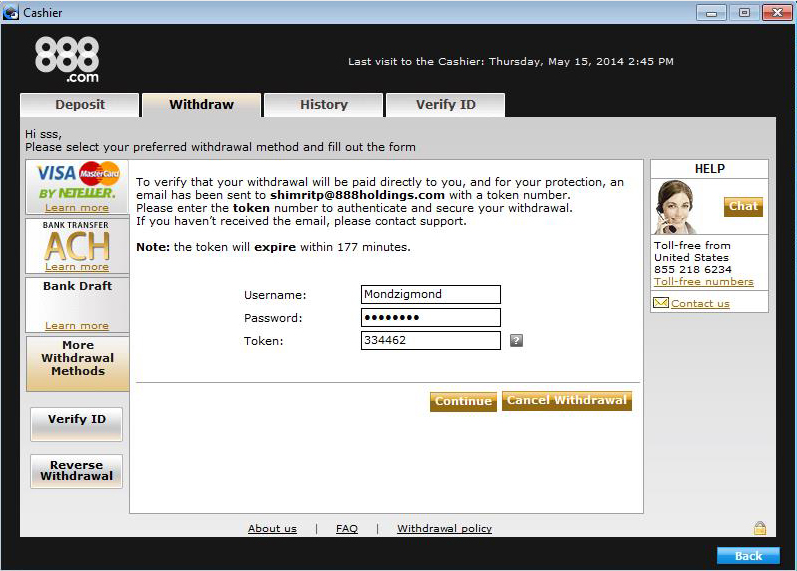The image size is (797, 571).
Task: Click the Contact us envelope icon
Action: coord(661,303)
